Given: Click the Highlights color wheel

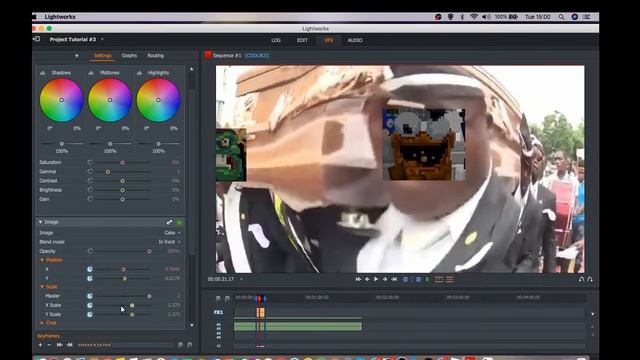Looking at the screenshot, I should (158, 100).
